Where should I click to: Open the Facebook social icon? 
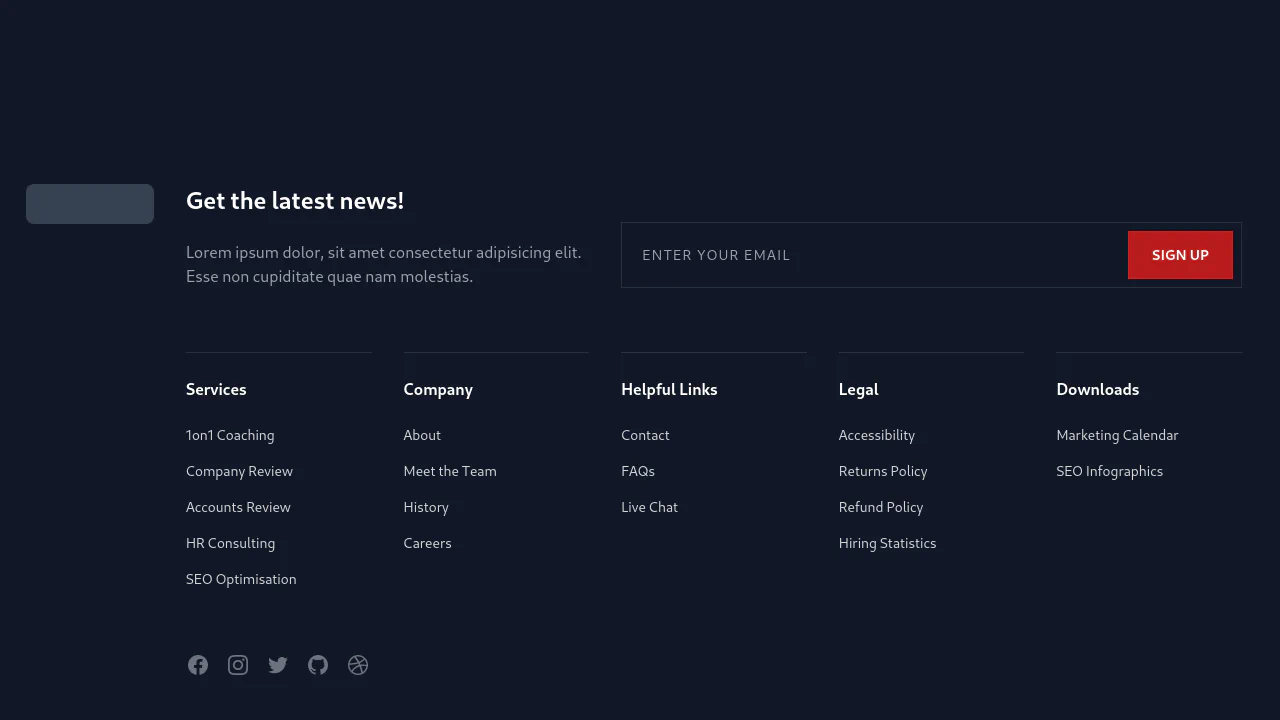coord(198,665)
